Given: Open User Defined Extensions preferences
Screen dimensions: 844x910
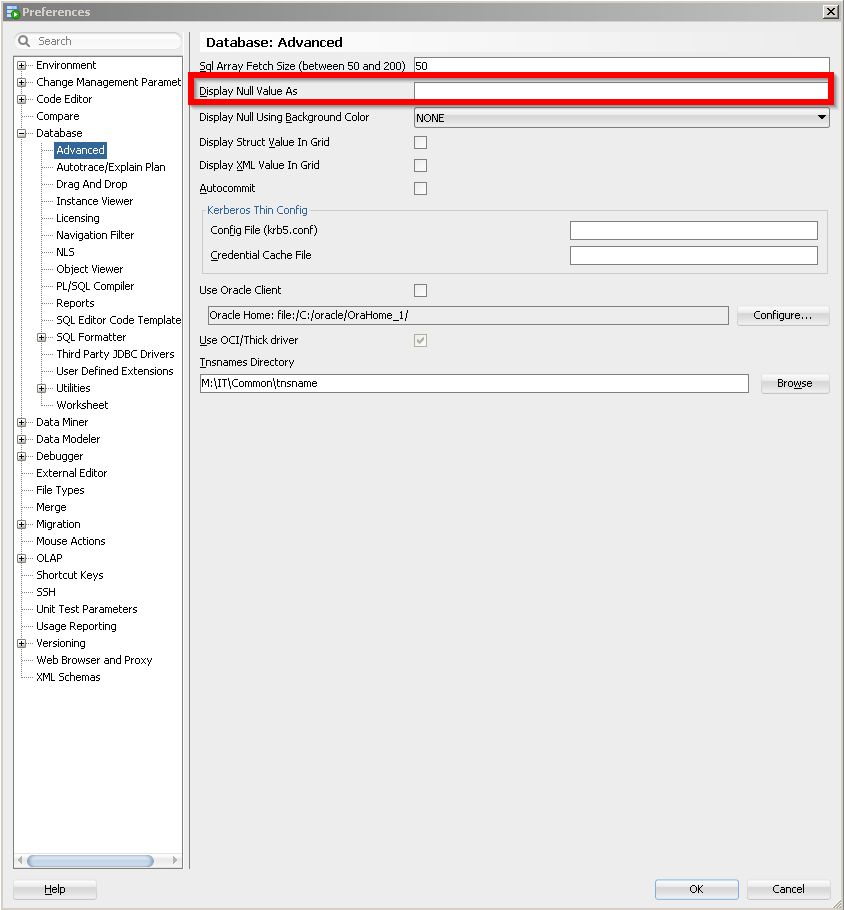Looking at the screenshot, I should coord(114,371).
